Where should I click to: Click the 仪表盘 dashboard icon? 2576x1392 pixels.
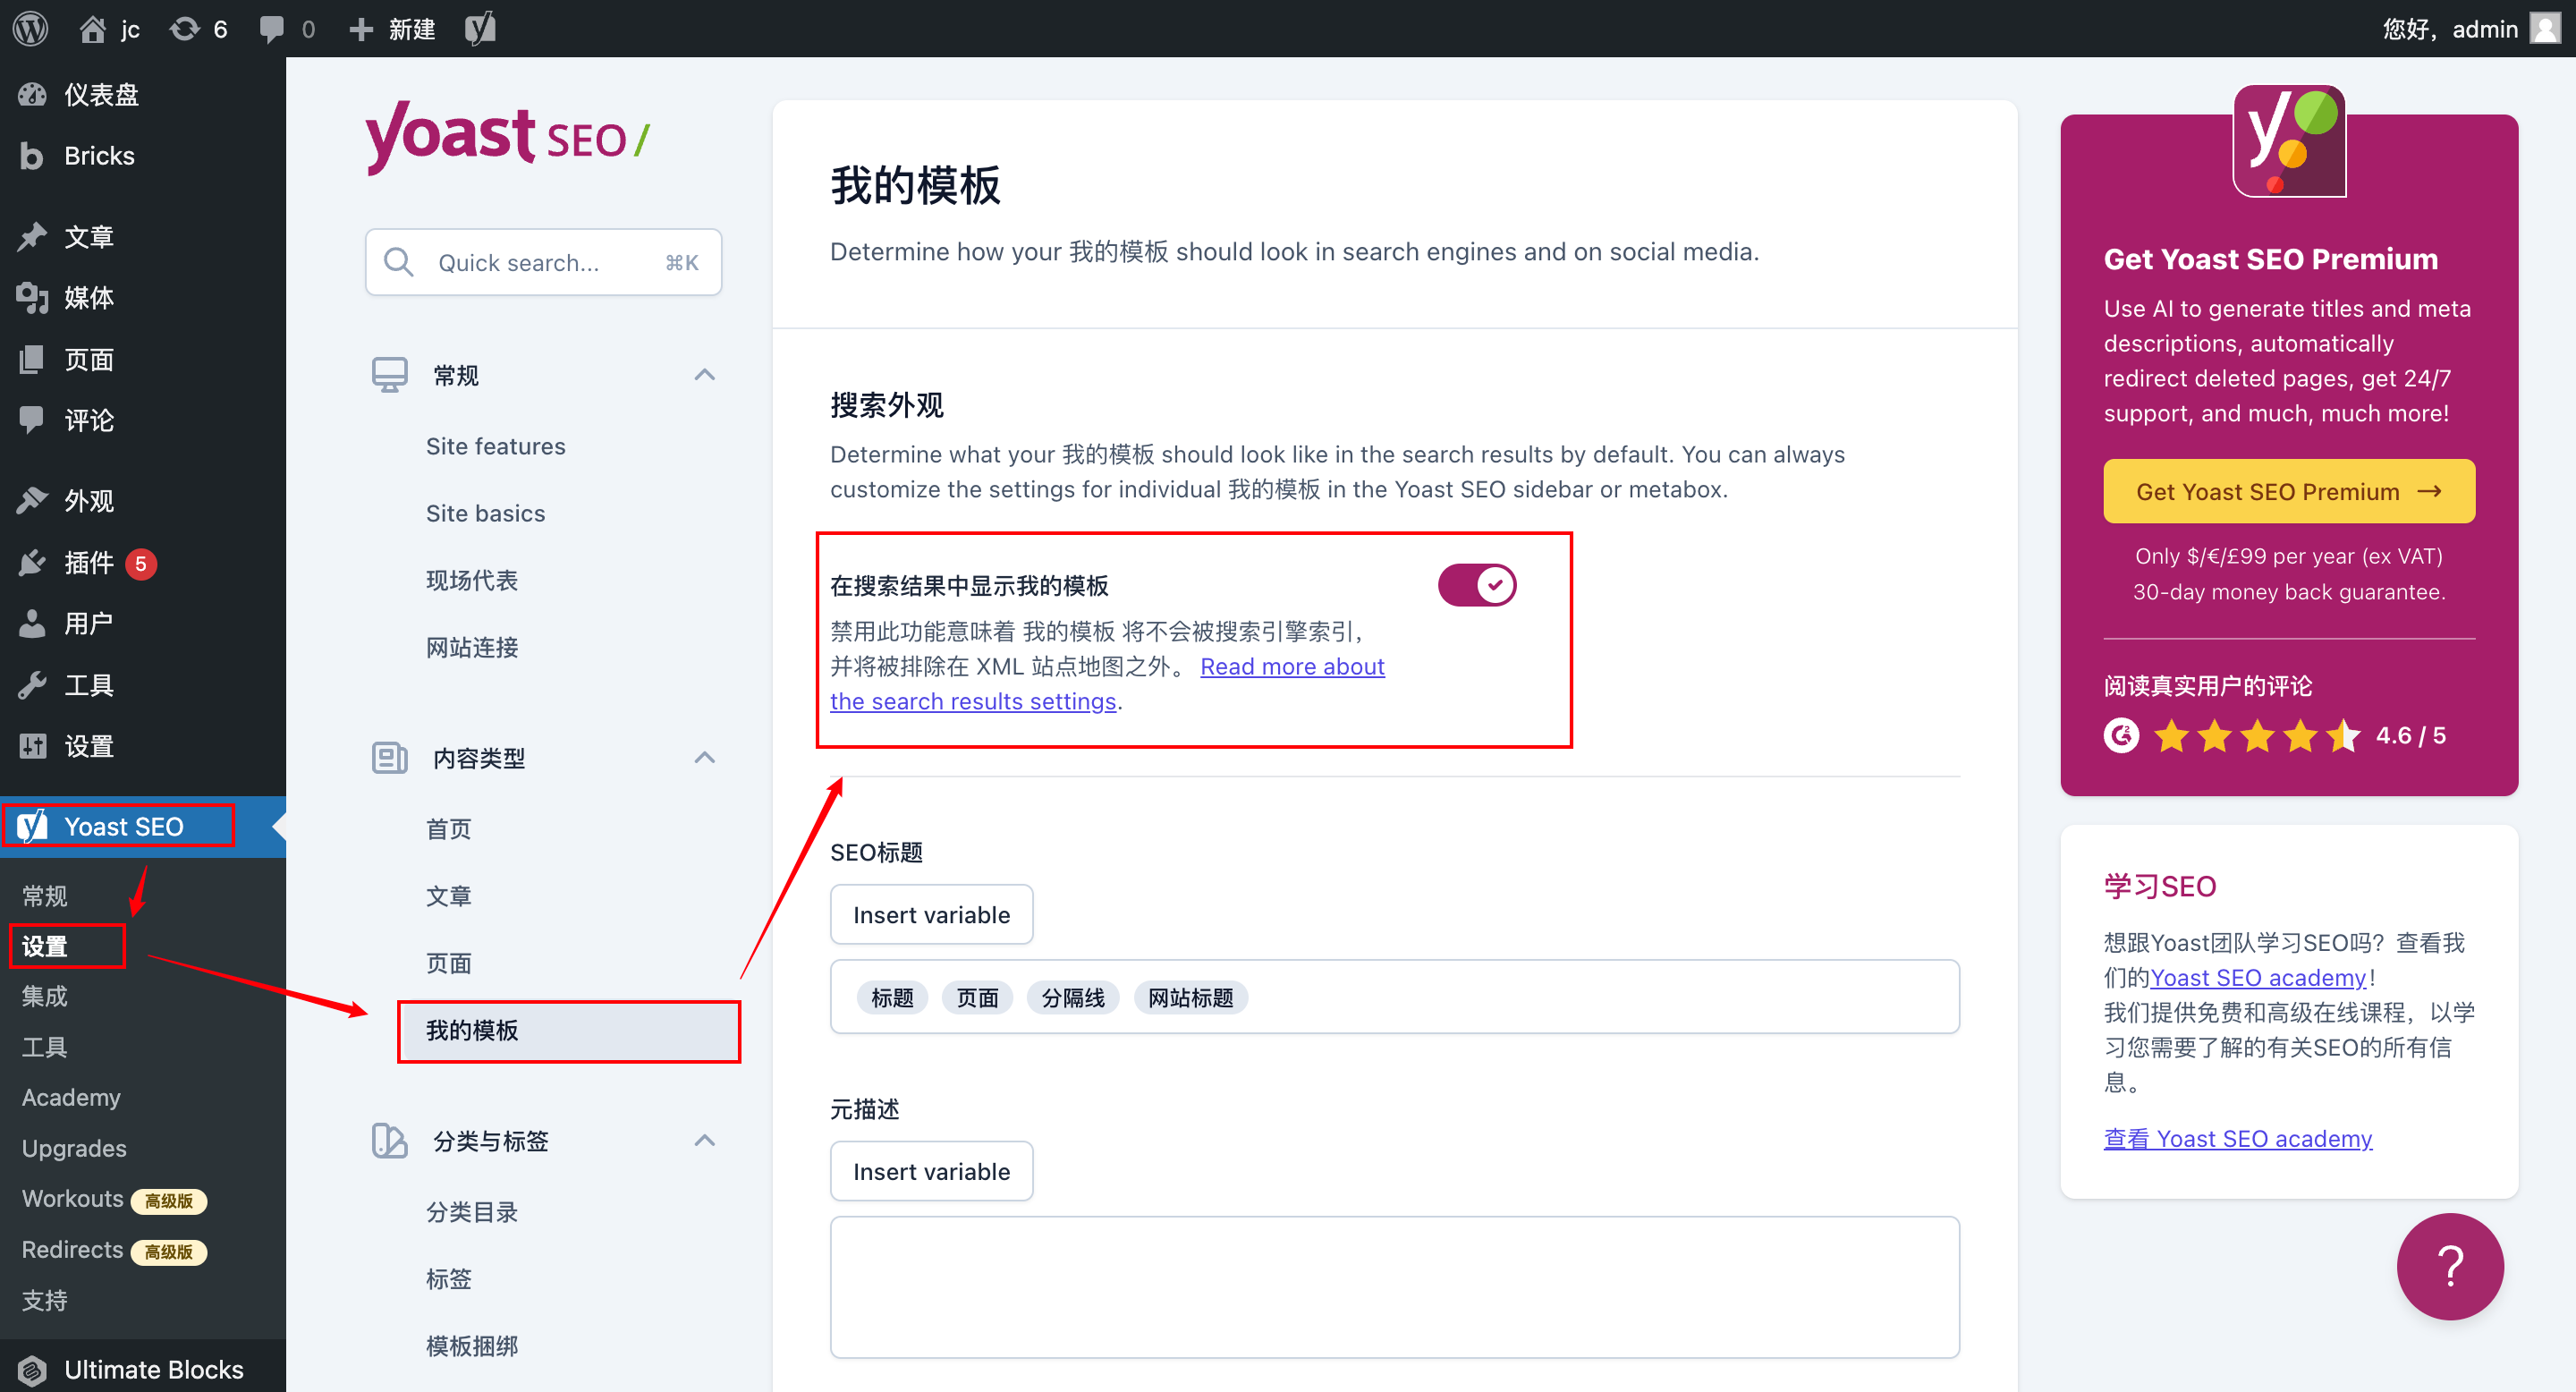coord(32,95)
